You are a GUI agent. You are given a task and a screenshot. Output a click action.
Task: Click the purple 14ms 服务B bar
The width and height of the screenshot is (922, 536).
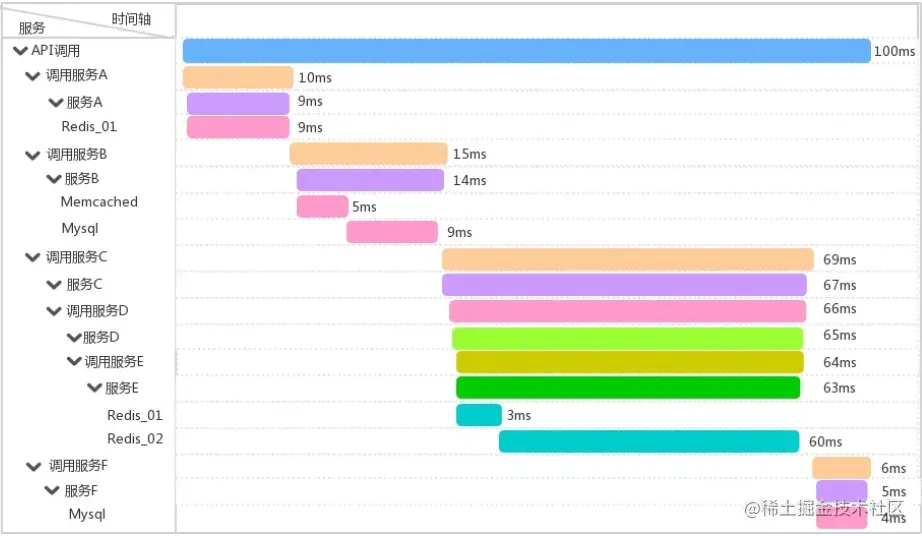370,180
